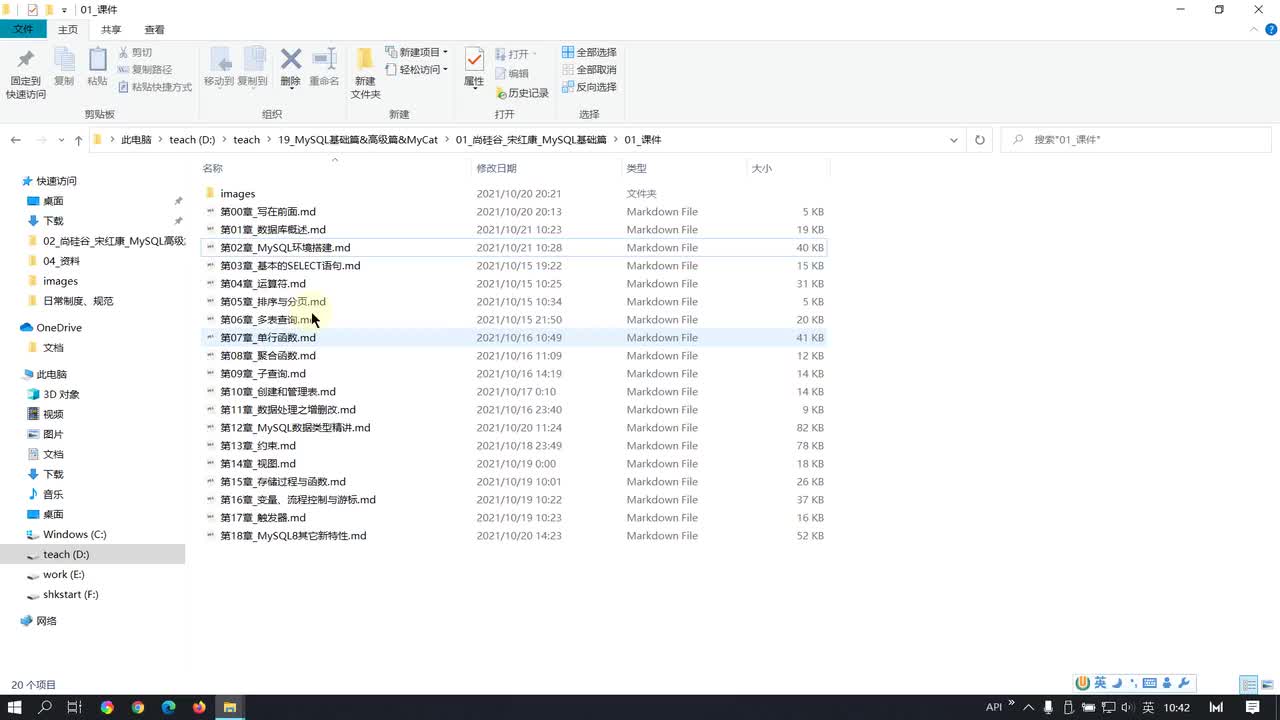Click History in the ribbon
Viewport: 1280px width, 720px height.
pyautogui.click(x=522, y=93)
